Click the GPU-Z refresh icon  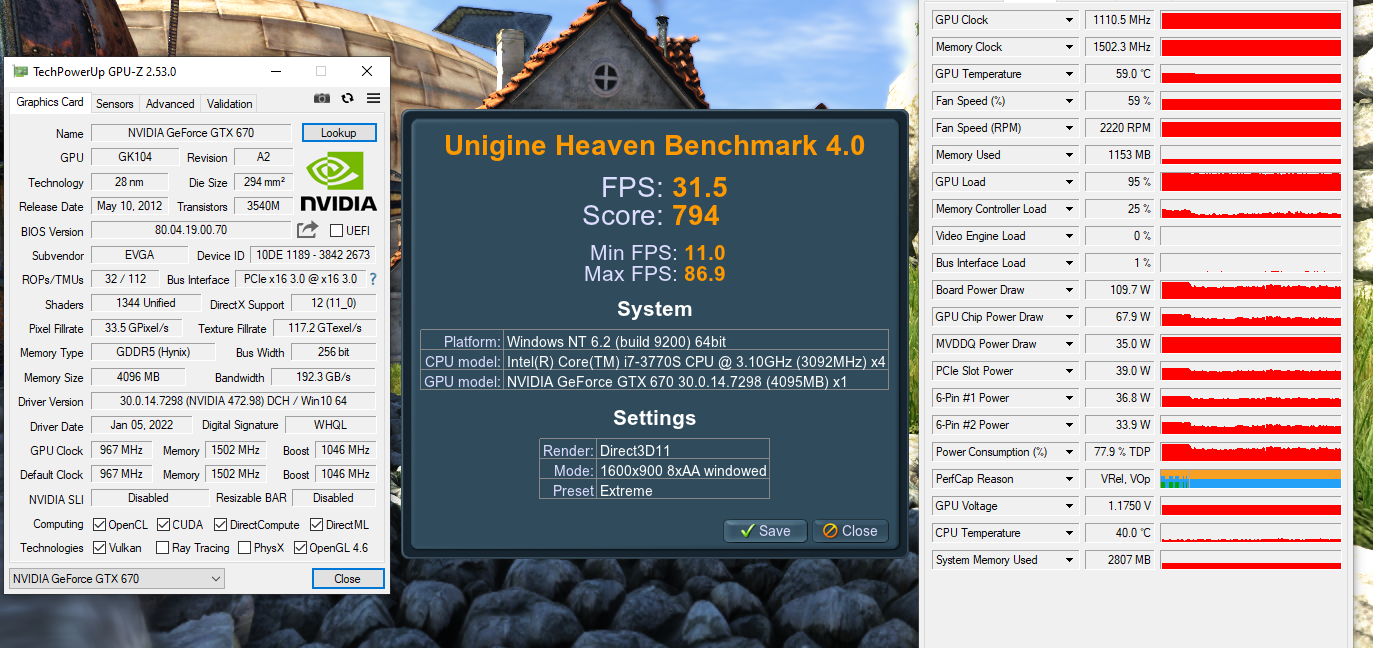coord(347,98)
